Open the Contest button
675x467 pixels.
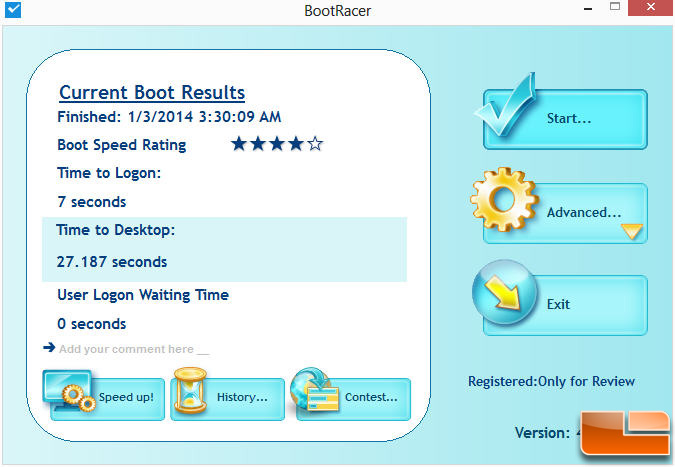click(x=353, y=399)
